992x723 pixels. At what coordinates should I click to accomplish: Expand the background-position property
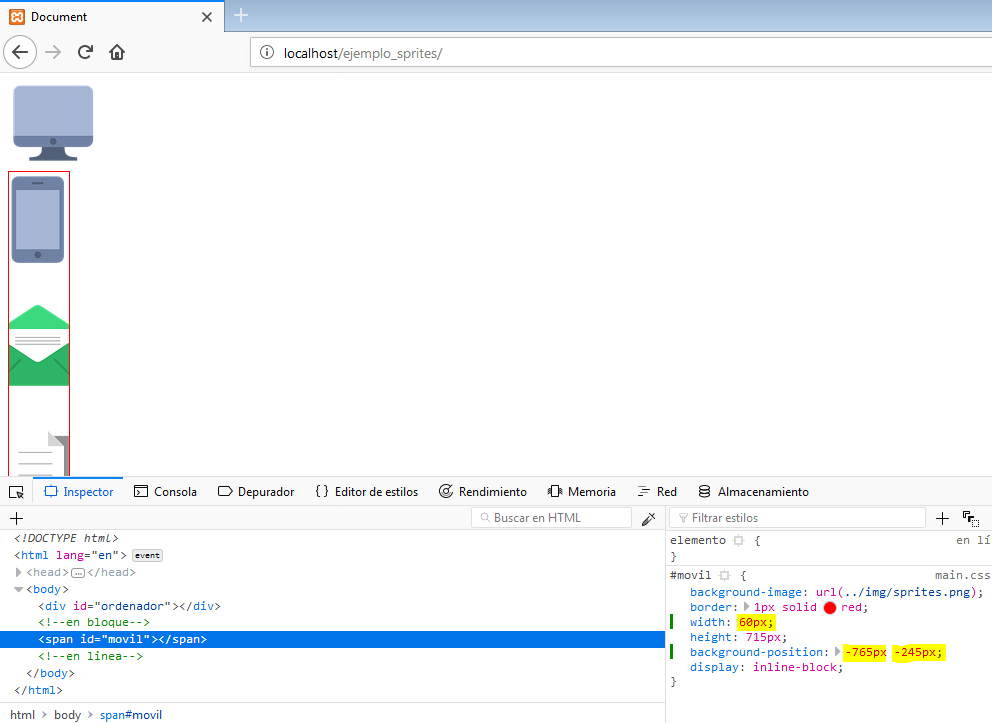[x=839, y=652]
